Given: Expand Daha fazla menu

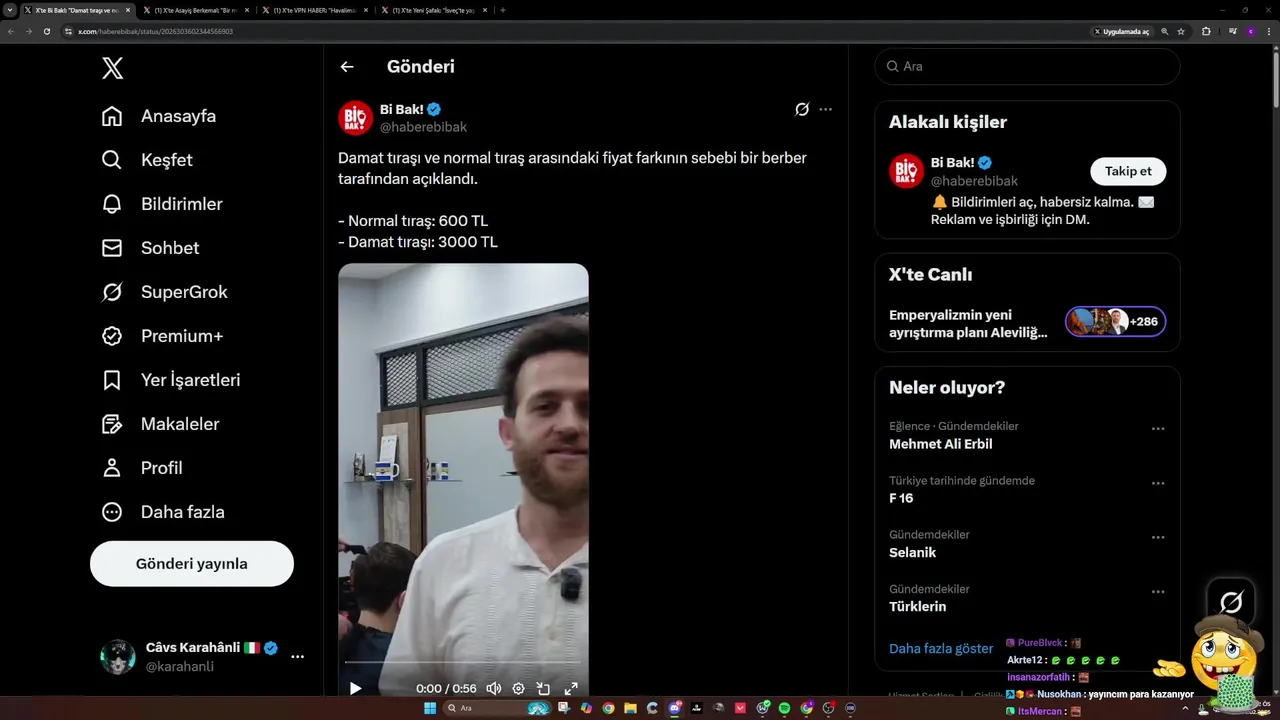Looking at the screenshot, I should tap(163, 512).
